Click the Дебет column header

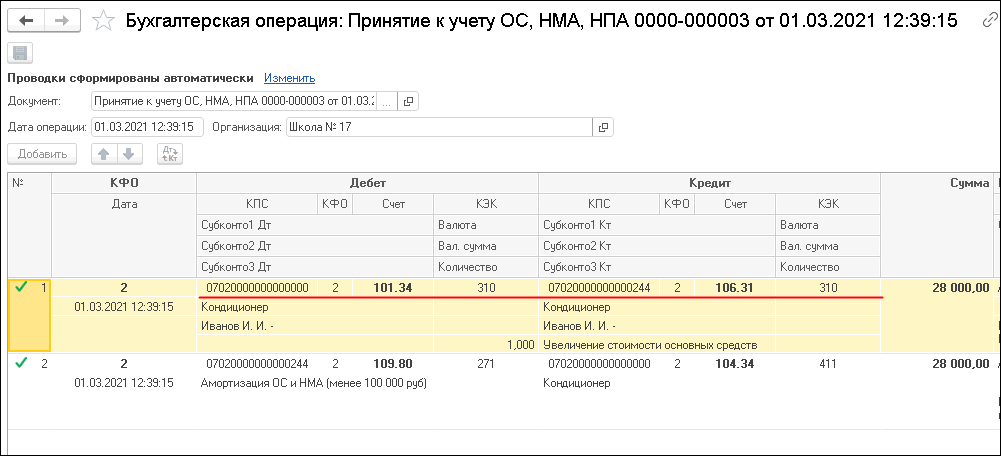pos(368,183)
